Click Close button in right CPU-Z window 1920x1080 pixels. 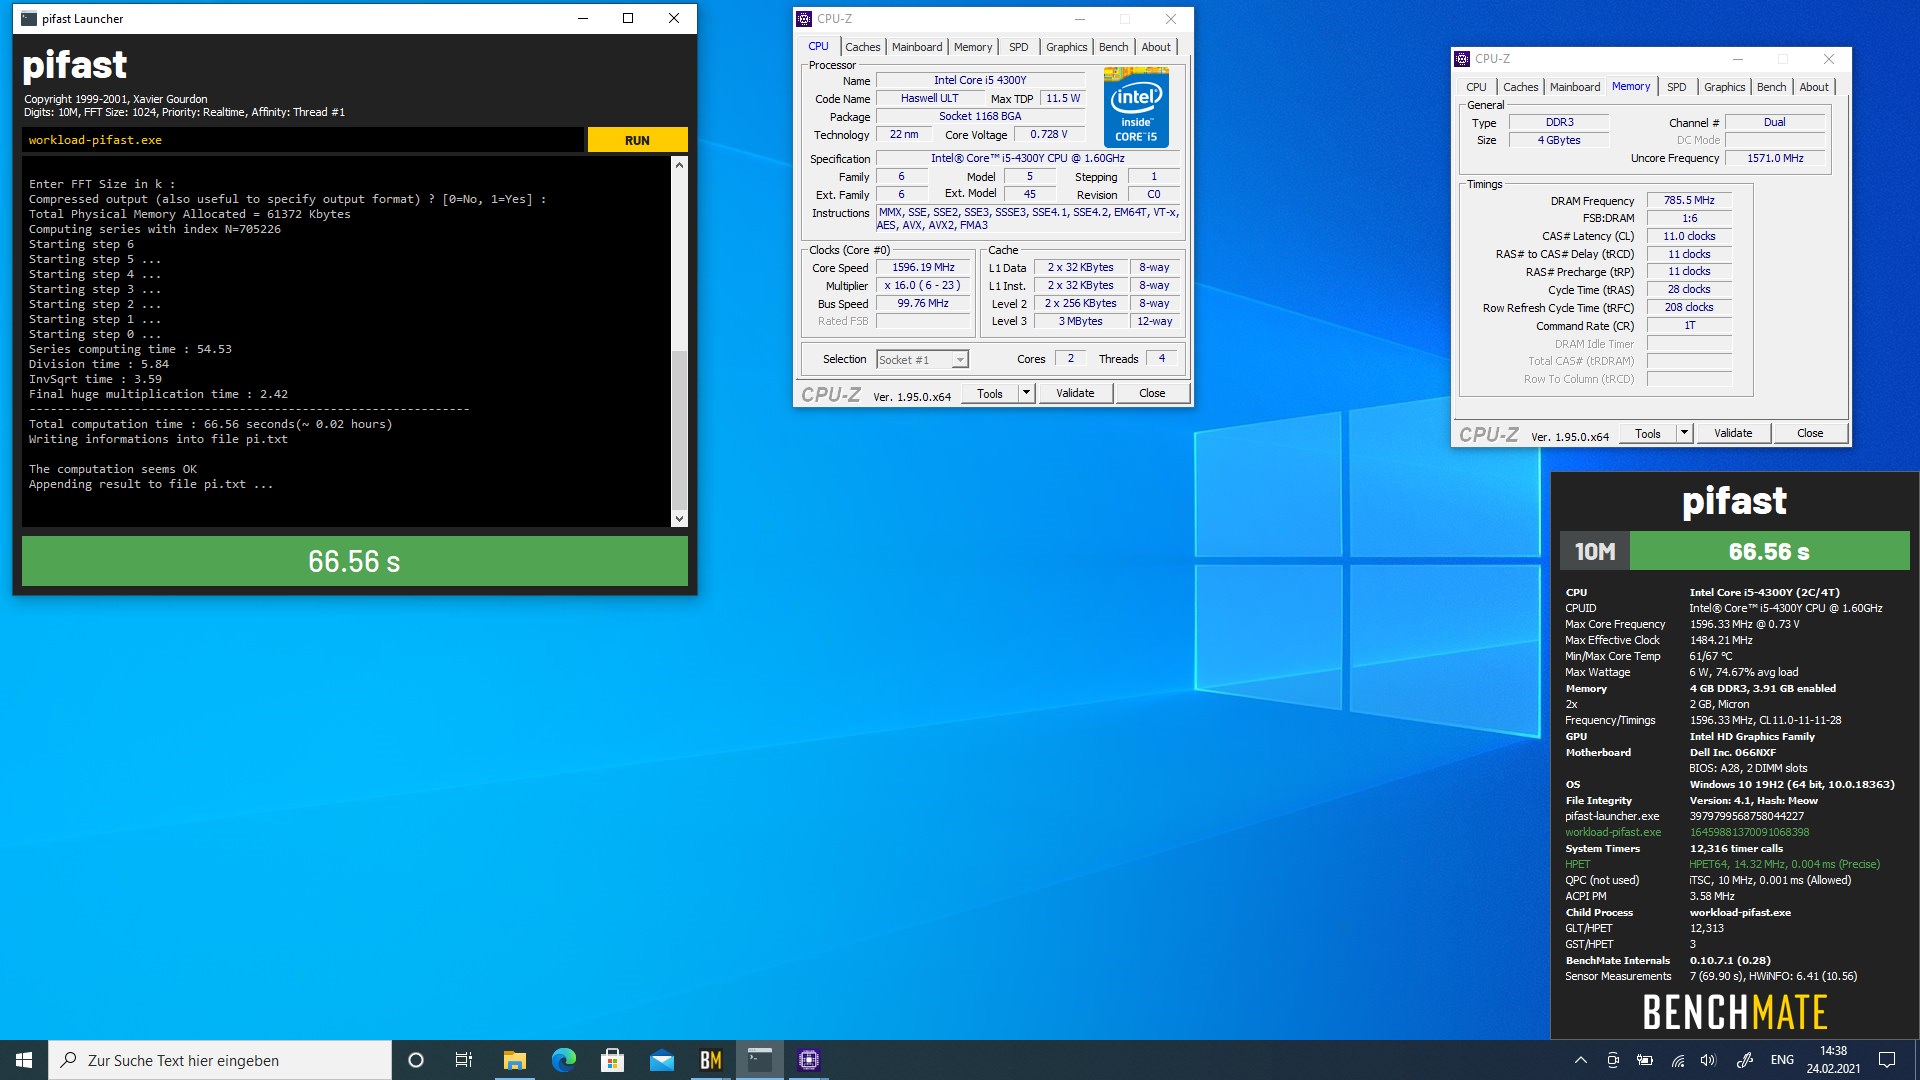point(1810,433)
